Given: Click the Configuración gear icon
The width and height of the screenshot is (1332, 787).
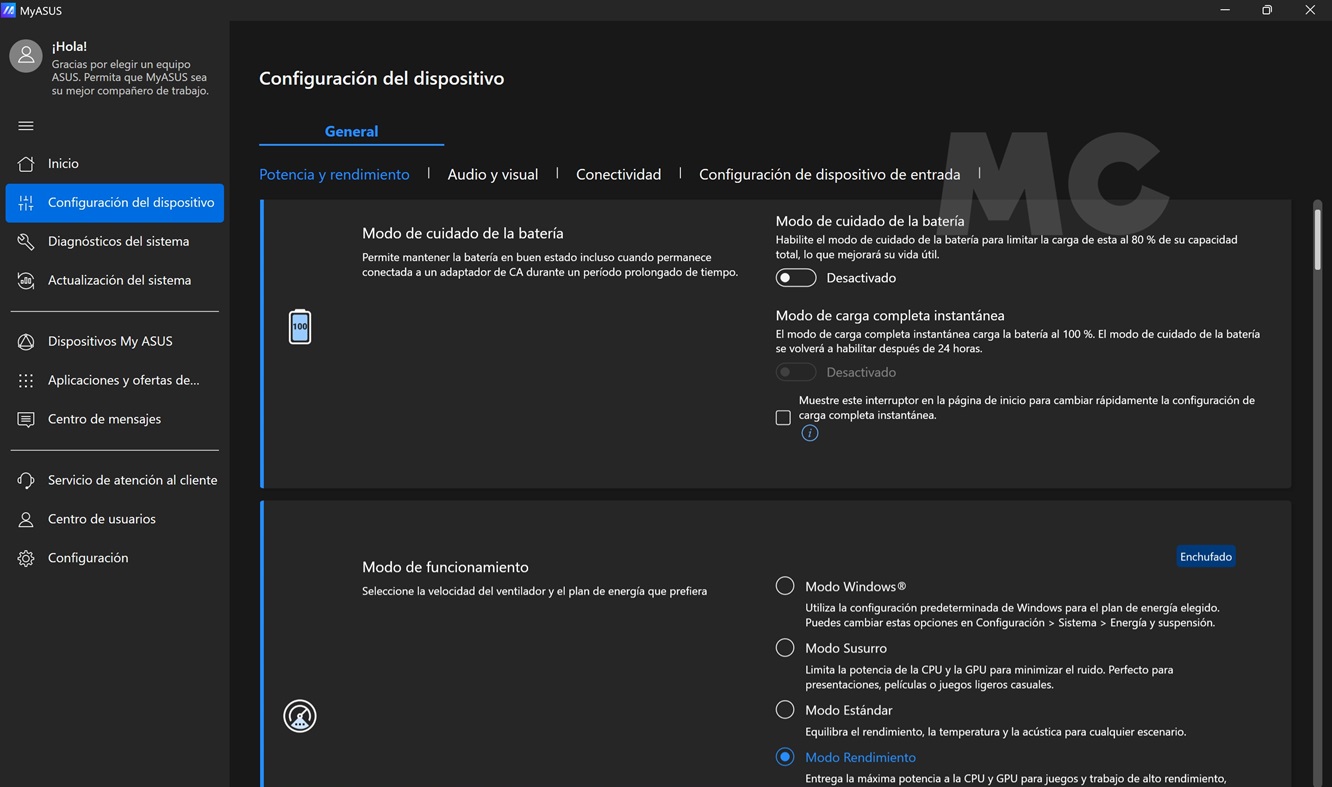Looking at the screenshot, I should pyautogui.click(x=26, y=559).
